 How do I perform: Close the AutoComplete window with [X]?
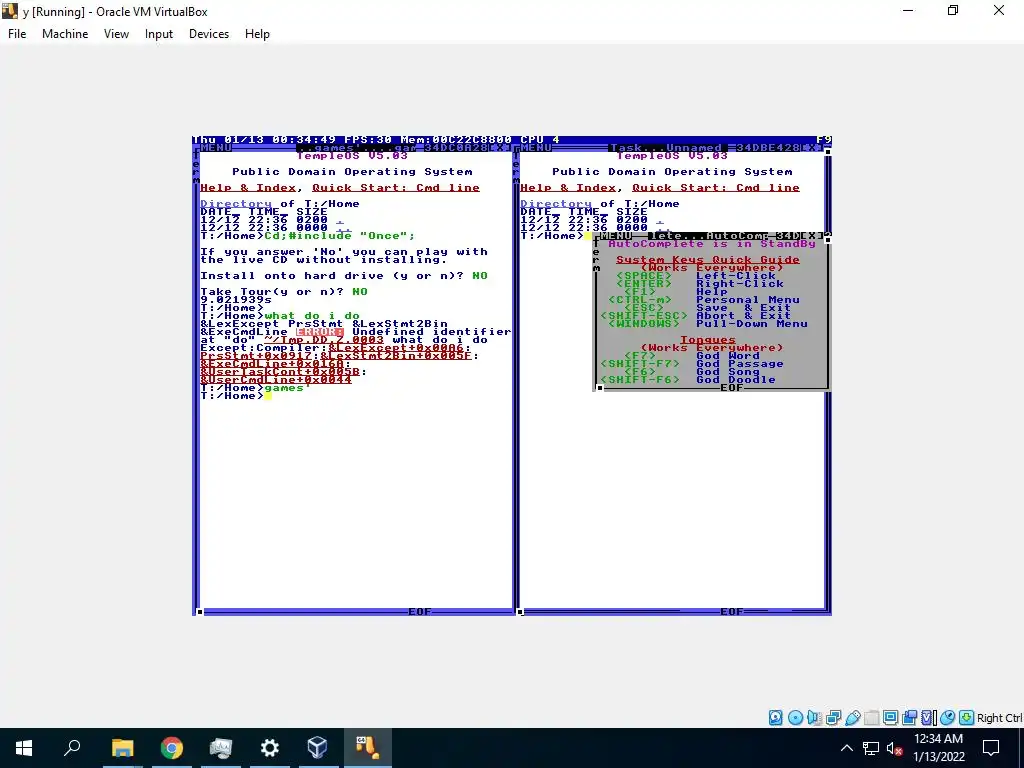[x=812, y=235]
